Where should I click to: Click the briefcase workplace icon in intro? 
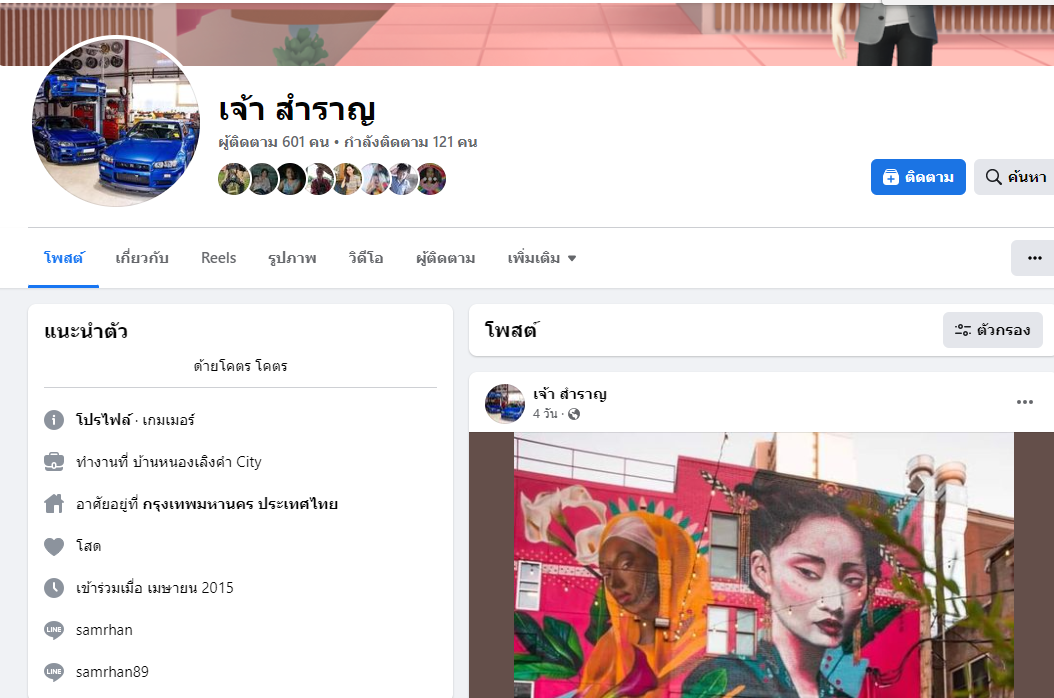point(54,462)
